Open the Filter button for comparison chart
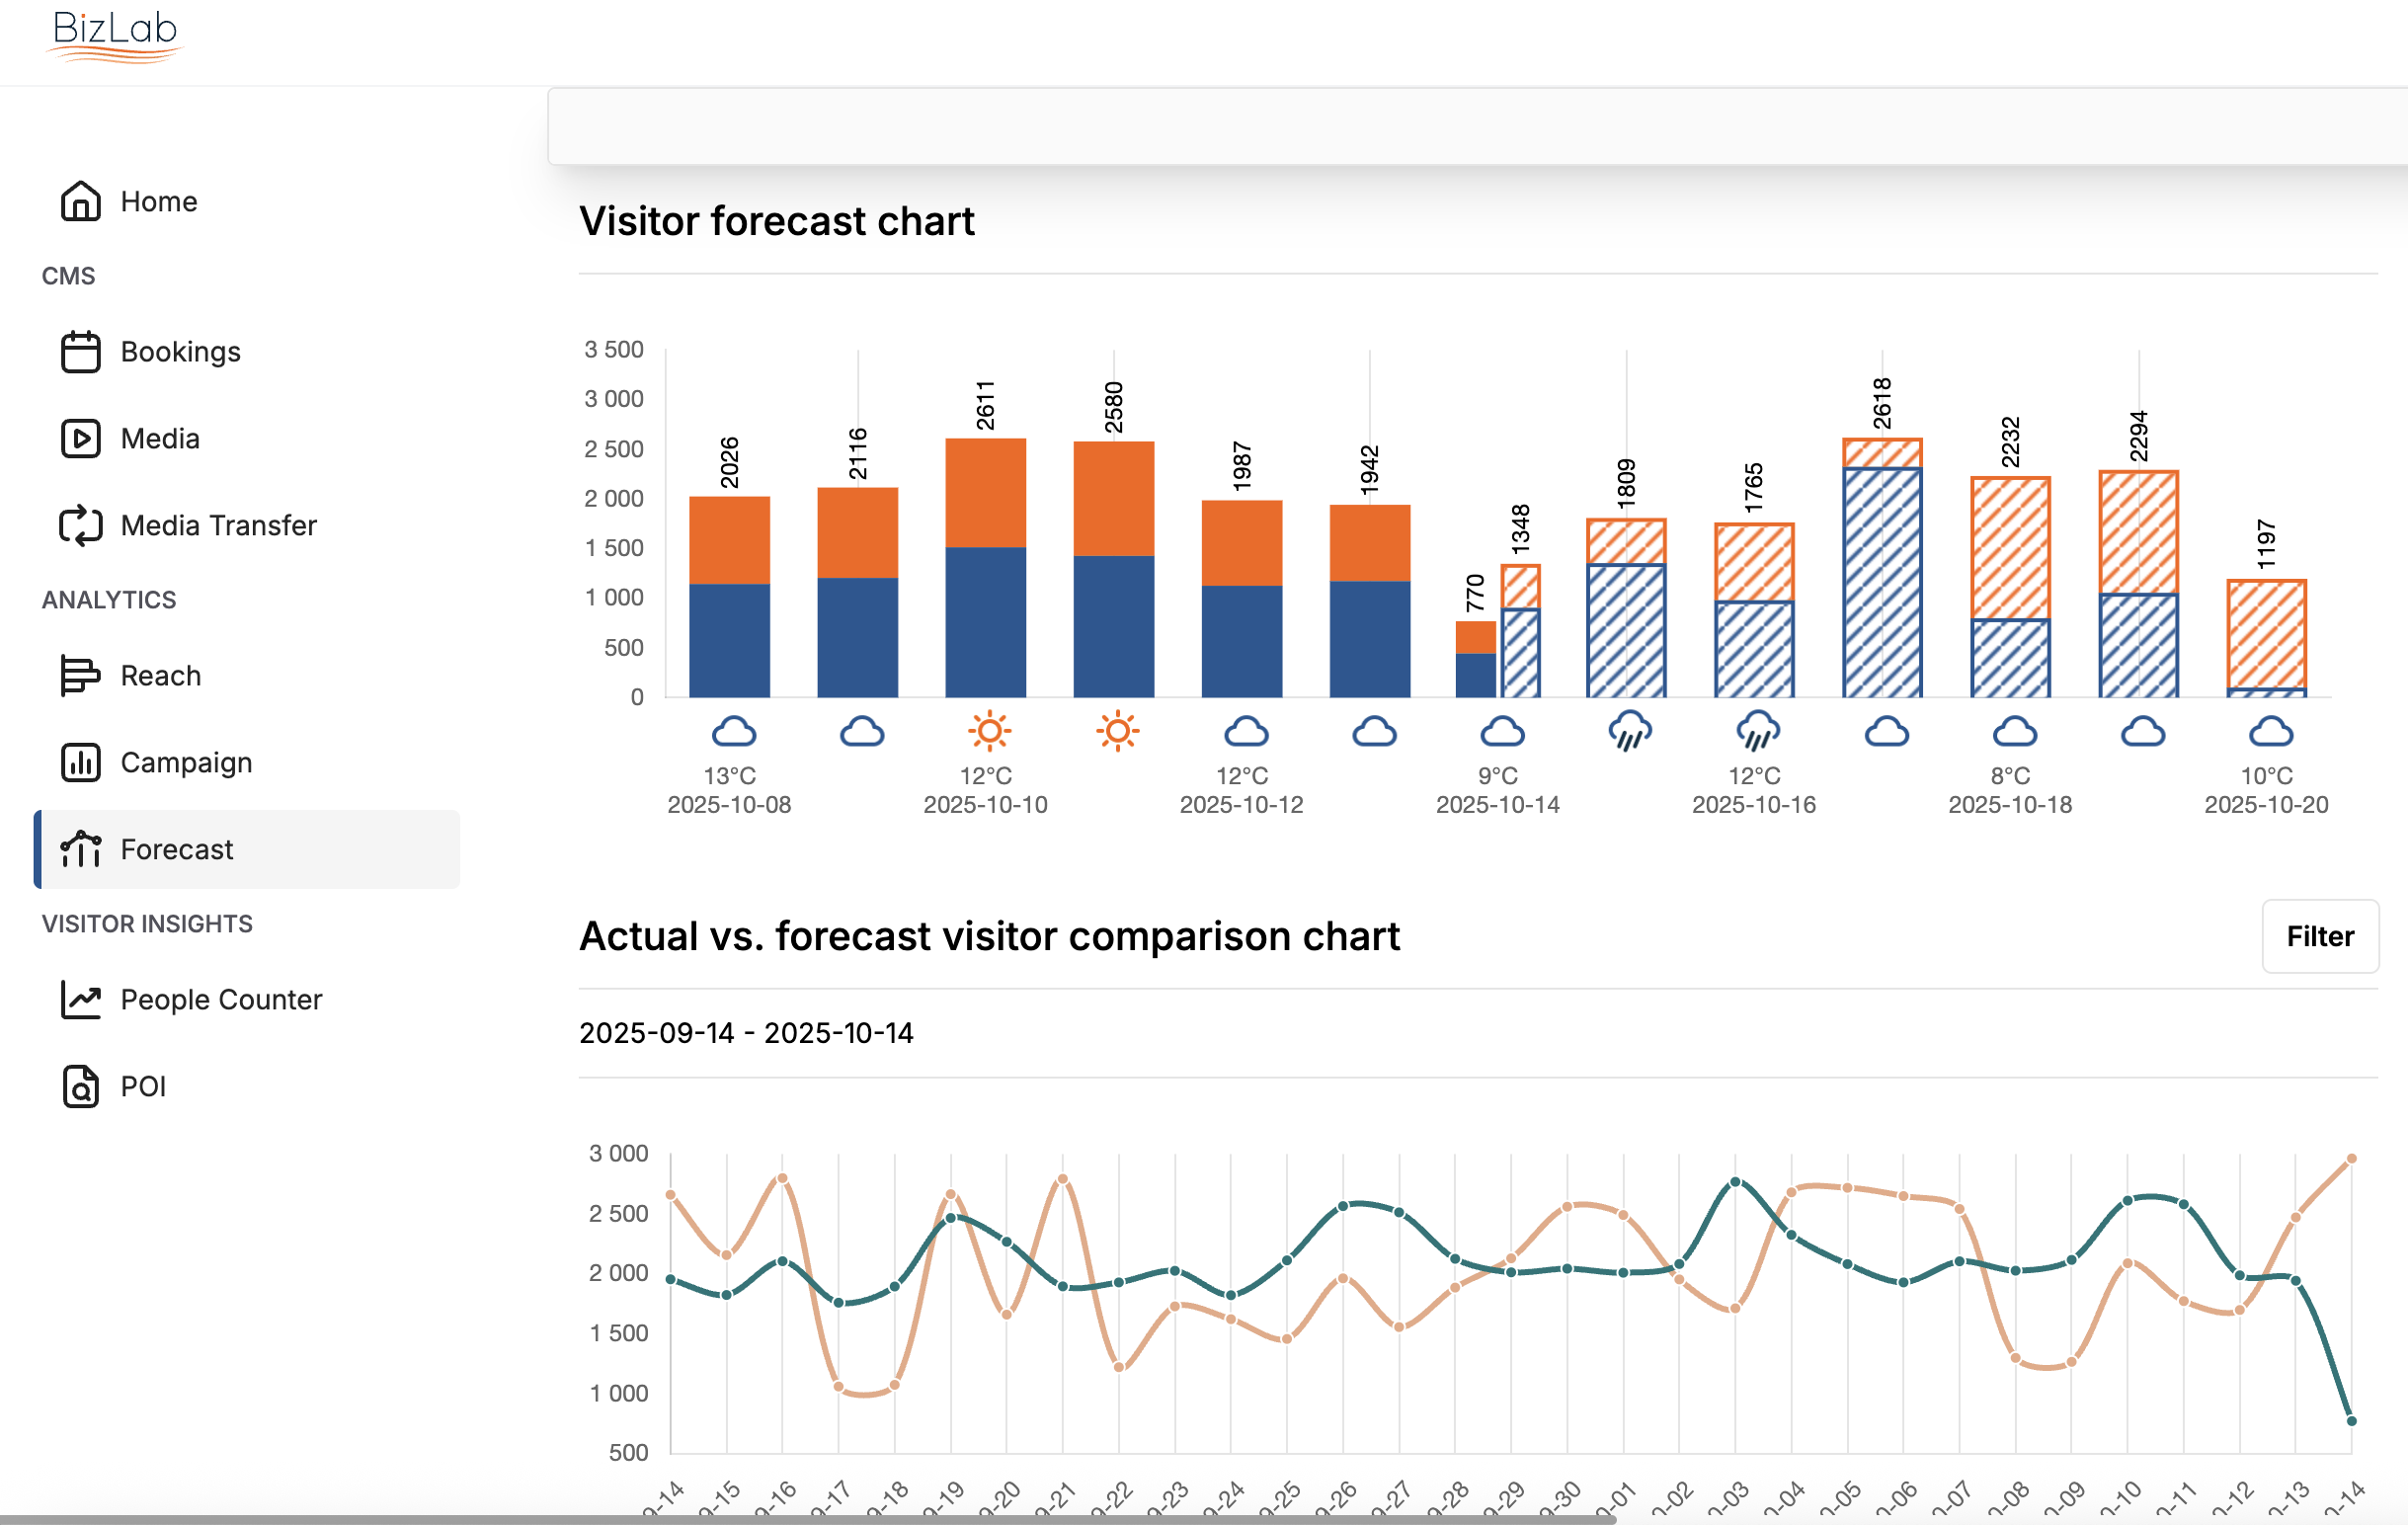2408x1525 pixels. tap(2319, 936)
